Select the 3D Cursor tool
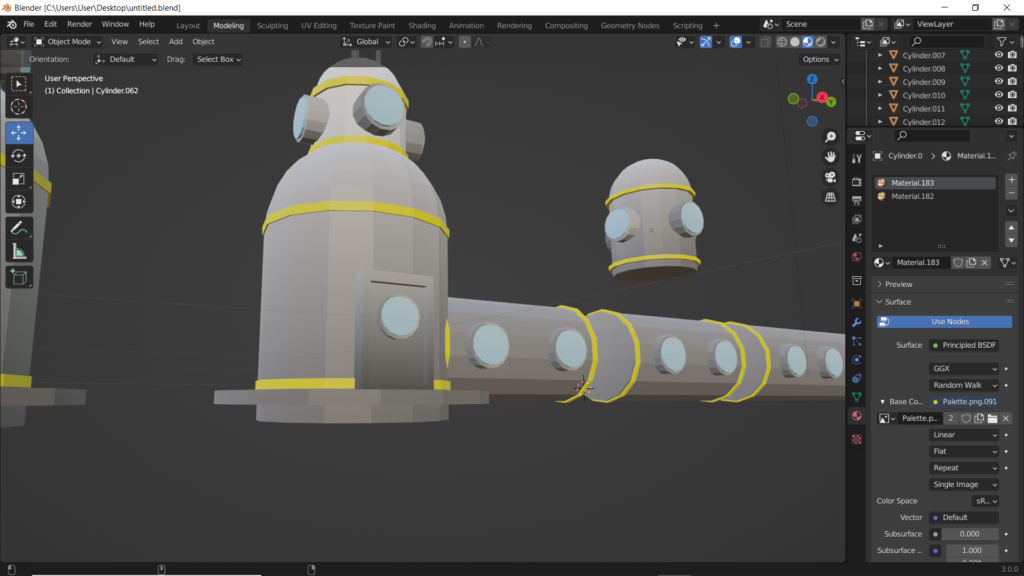Screen dimensions: 1024x576 pos(19,107)
